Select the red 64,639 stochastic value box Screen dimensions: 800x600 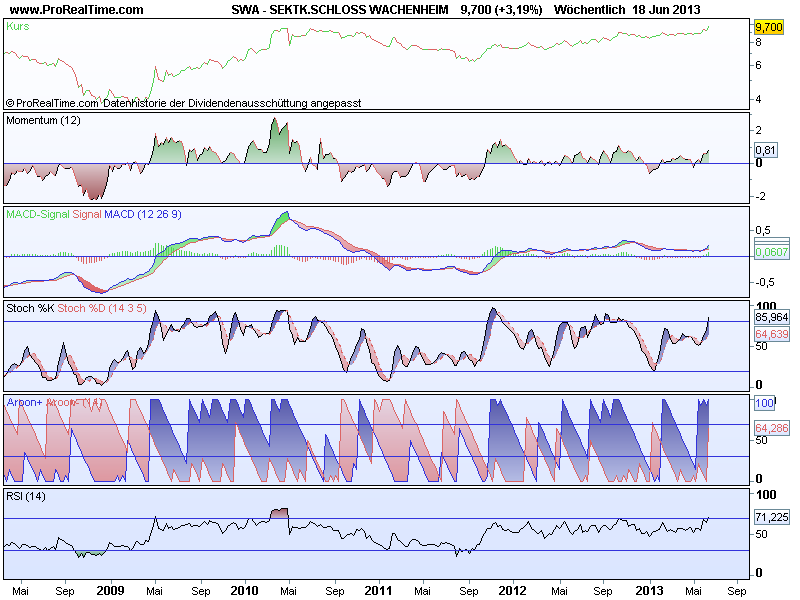(x=771, y=334)
